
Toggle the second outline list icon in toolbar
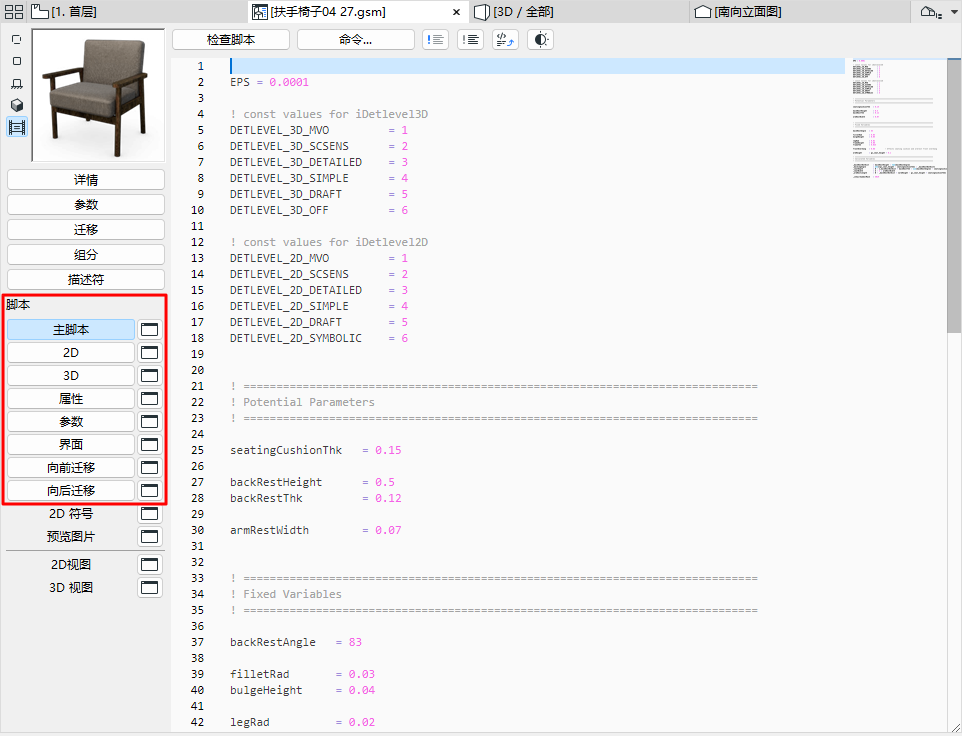point(470,39)
